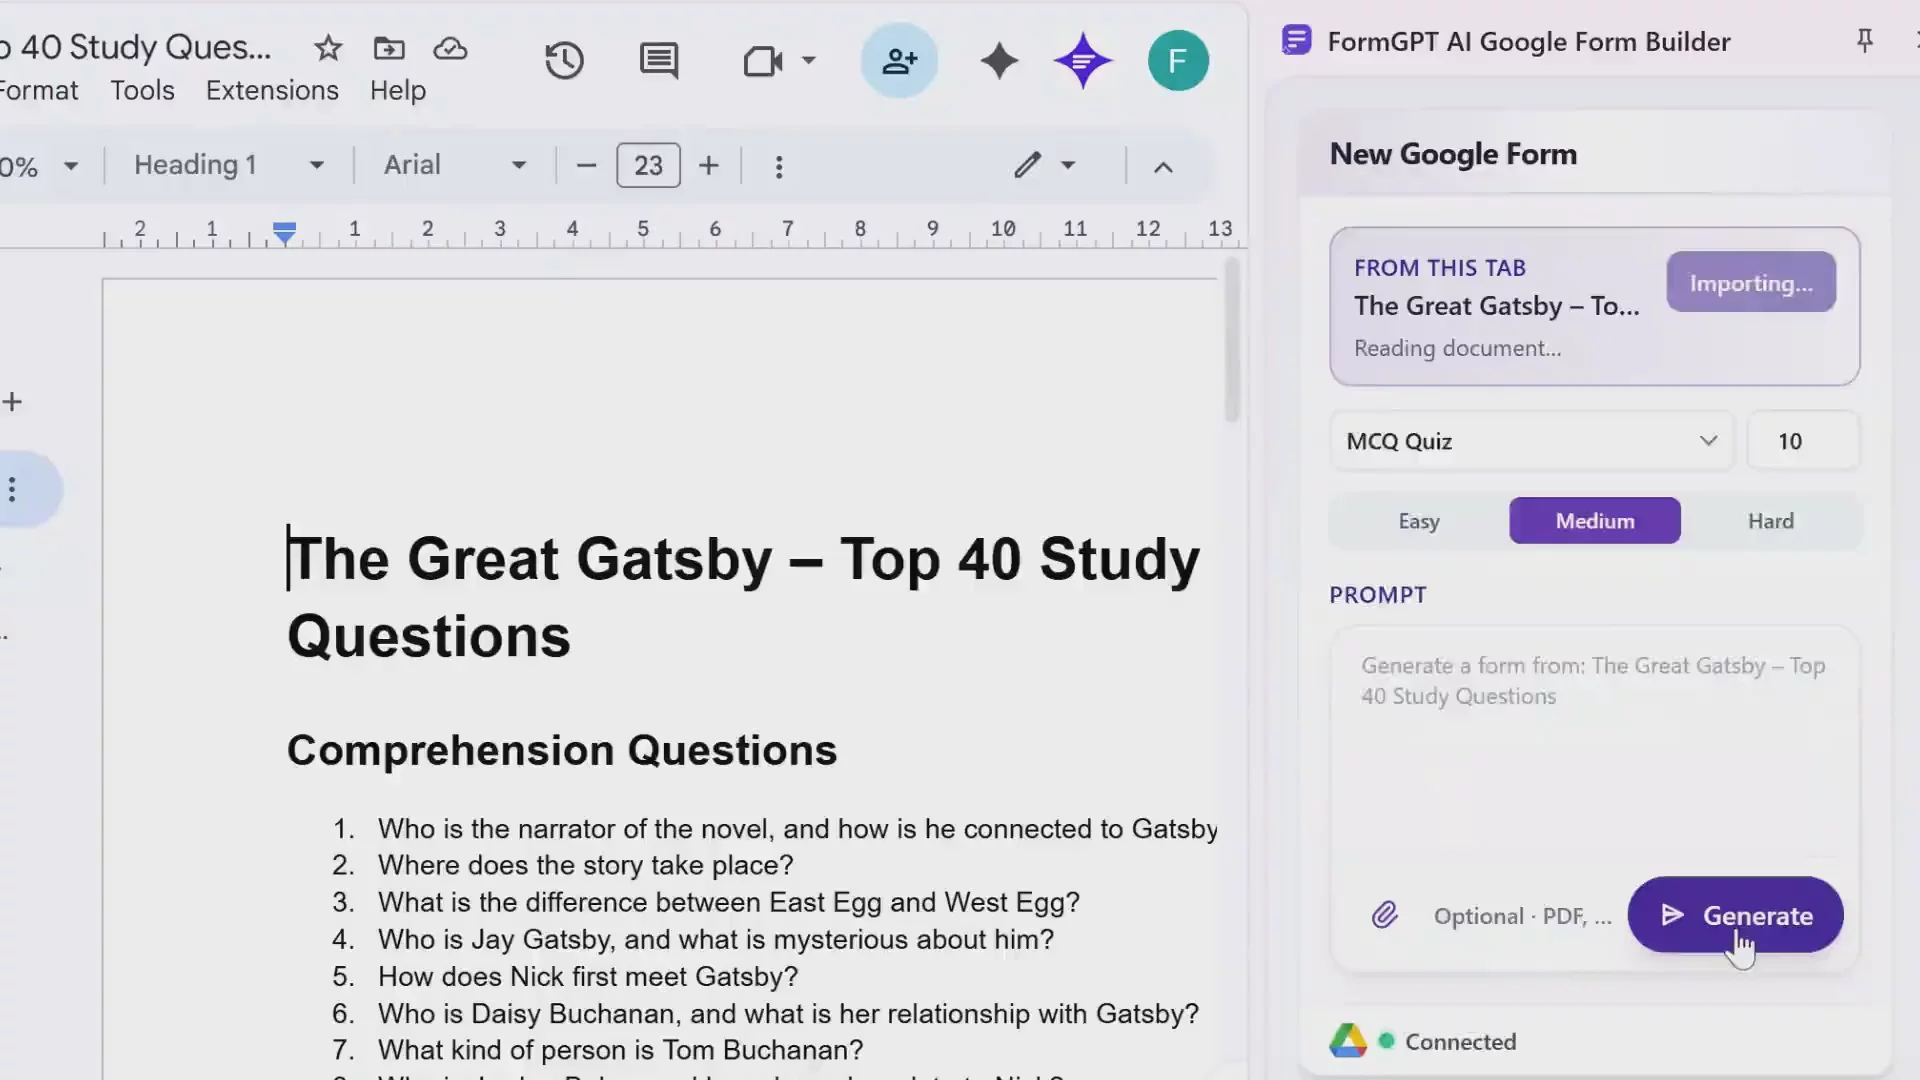Click question 2 about where story takes place
The width and height of the screenshot is (1920, 1080).
(x=585, y=865)
